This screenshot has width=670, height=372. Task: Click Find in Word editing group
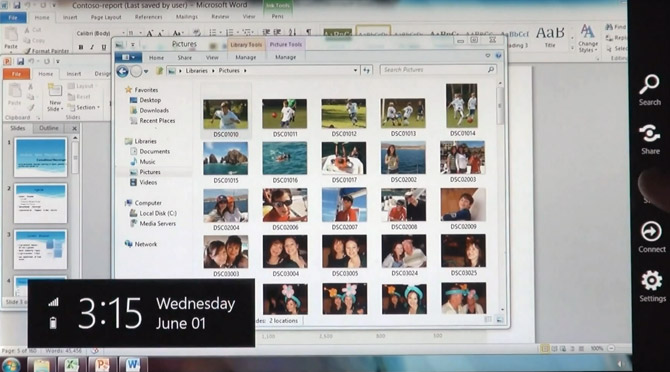click(x=615, y=27)
